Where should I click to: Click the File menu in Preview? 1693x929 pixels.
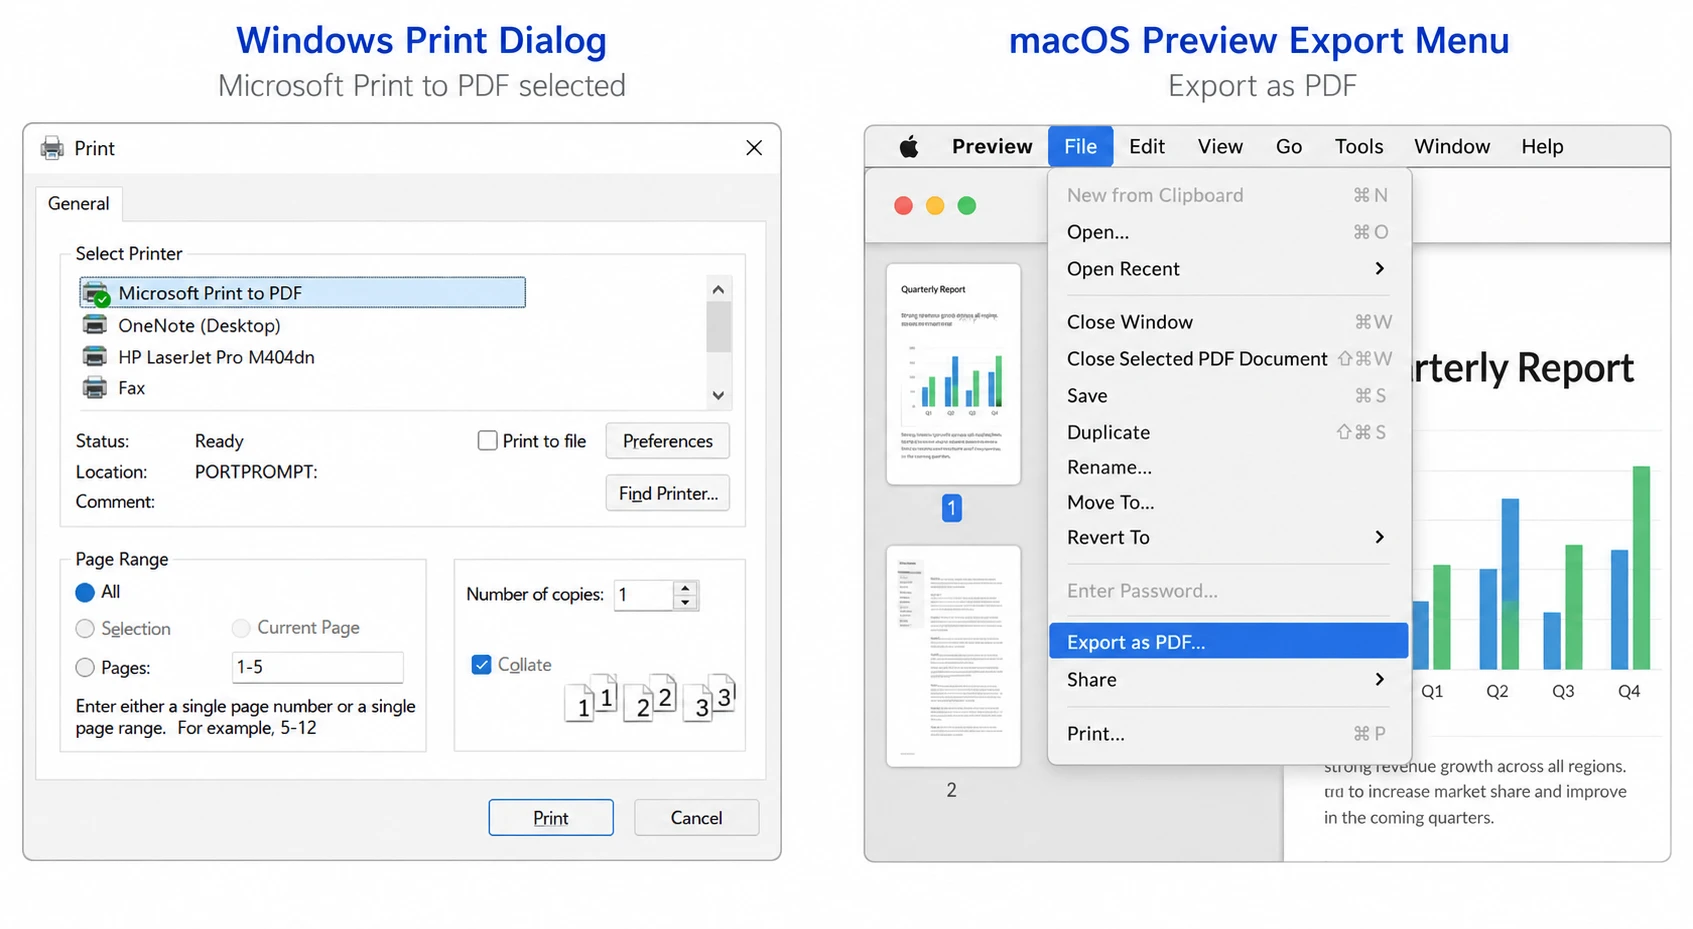tap(1080, 147)
